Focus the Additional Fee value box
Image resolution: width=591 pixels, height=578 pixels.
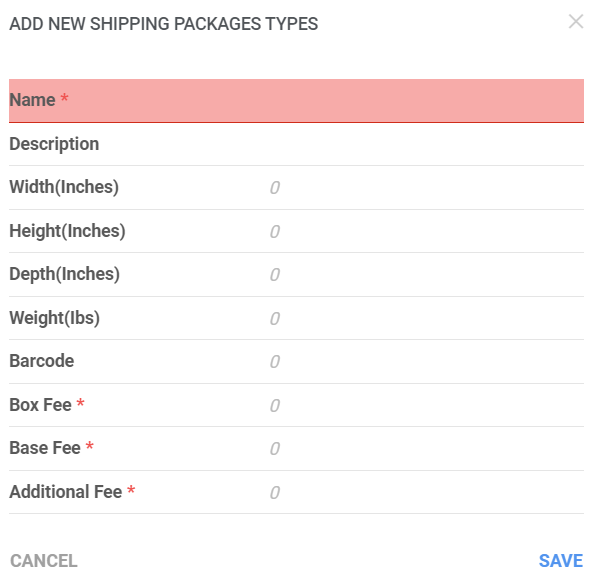[x=426, y=492]
